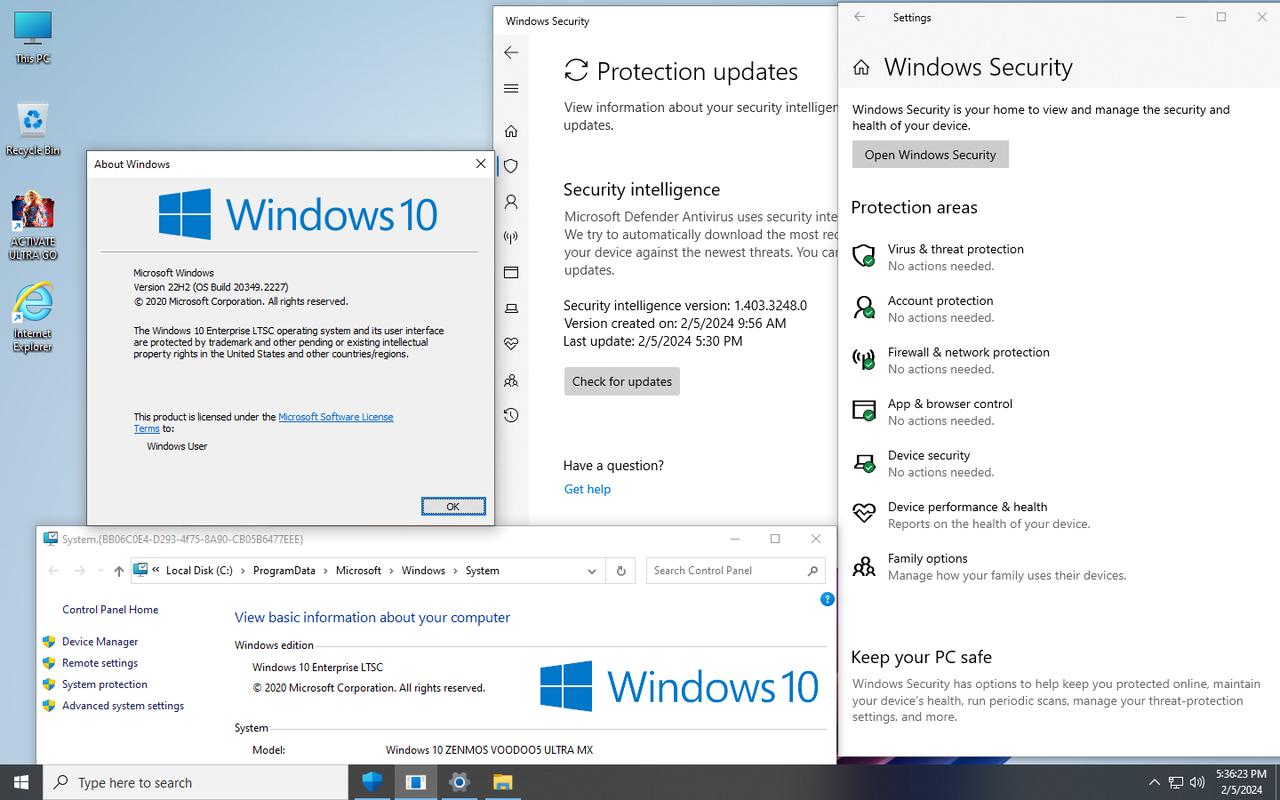The width and height of the screenshot is (1280, 800).
Task: Open clock and date in taskbar
Action: pyautogui.click(x=1240, y=782)
